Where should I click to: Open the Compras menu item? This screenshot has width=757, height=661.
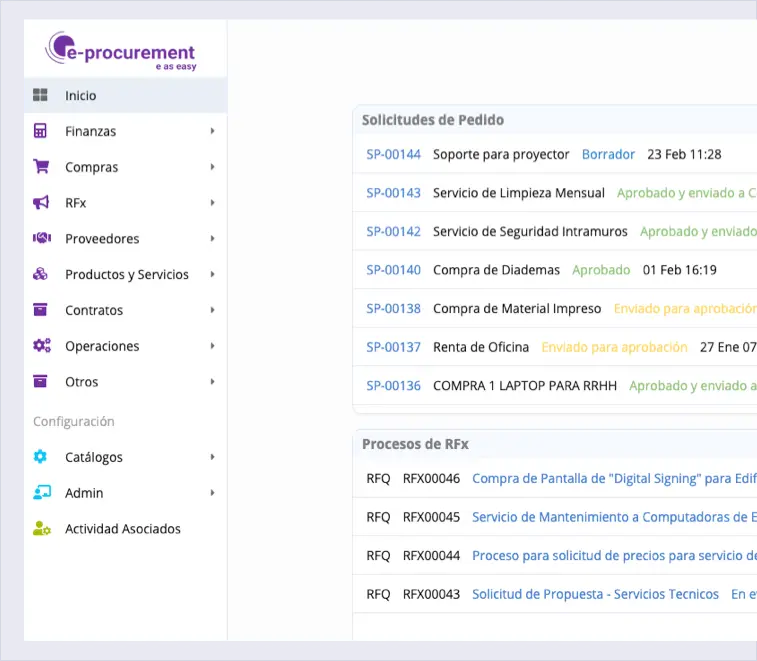92,167
